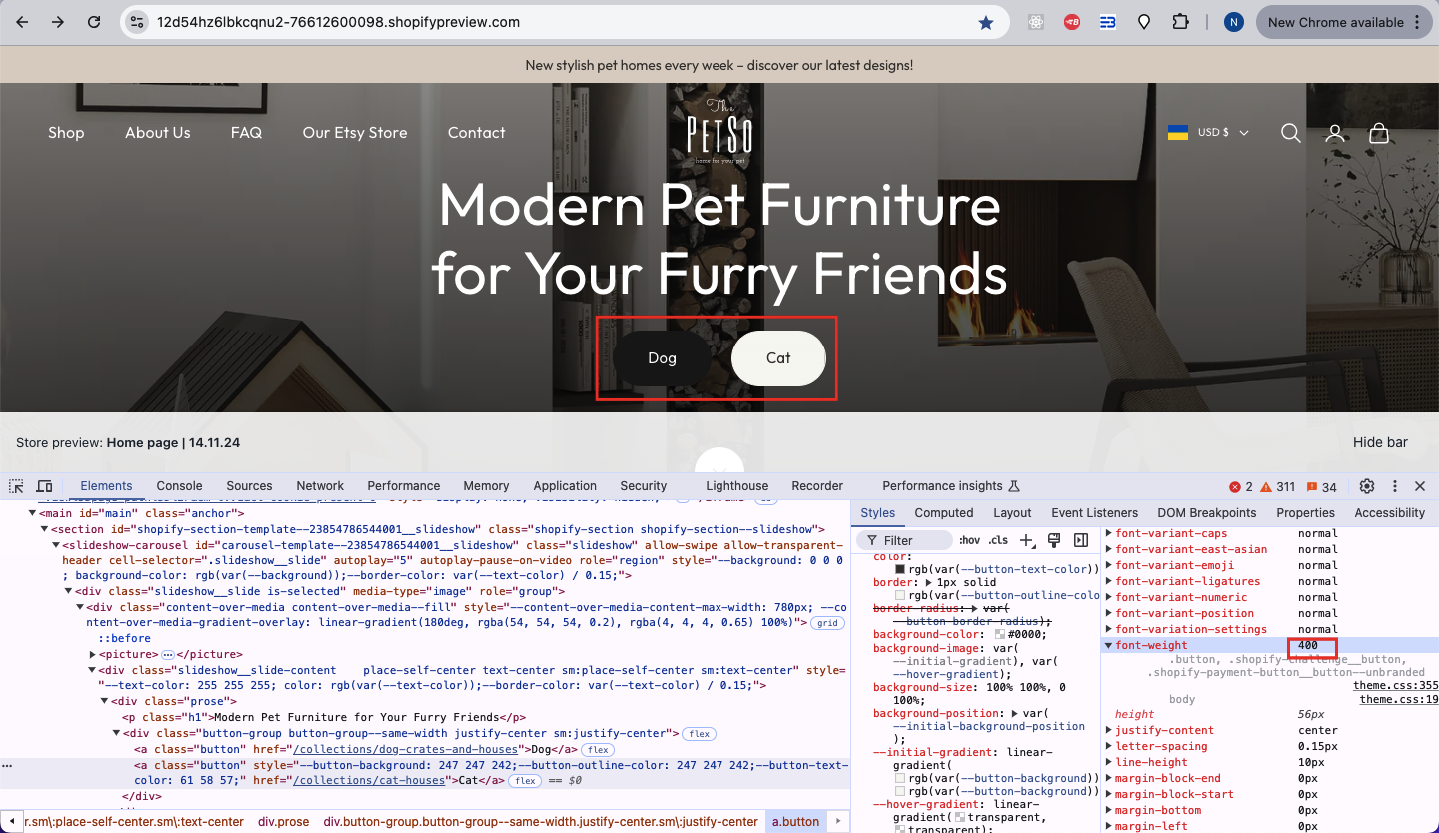Click the bookmark star in address bar
The height and width of the screenshot is (833, 1439).
pyautogui.click(x=986, y=22)
